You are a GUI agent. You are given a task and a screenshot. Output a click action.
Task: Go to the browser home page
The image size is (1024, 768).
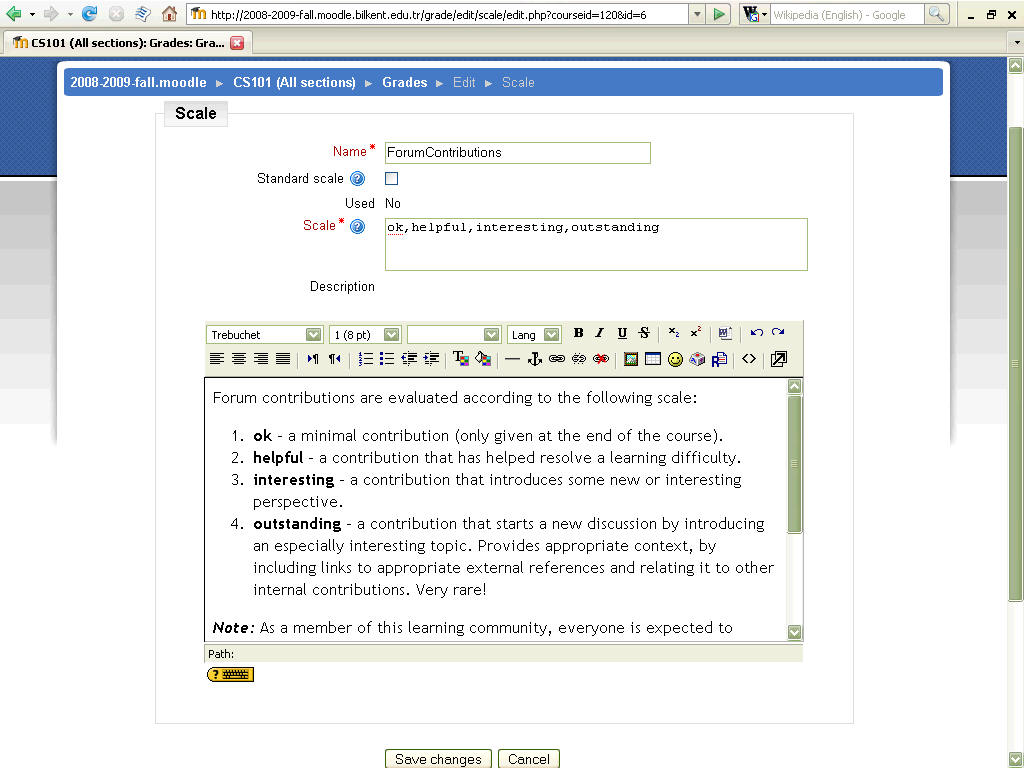click(x=169, y=14)
